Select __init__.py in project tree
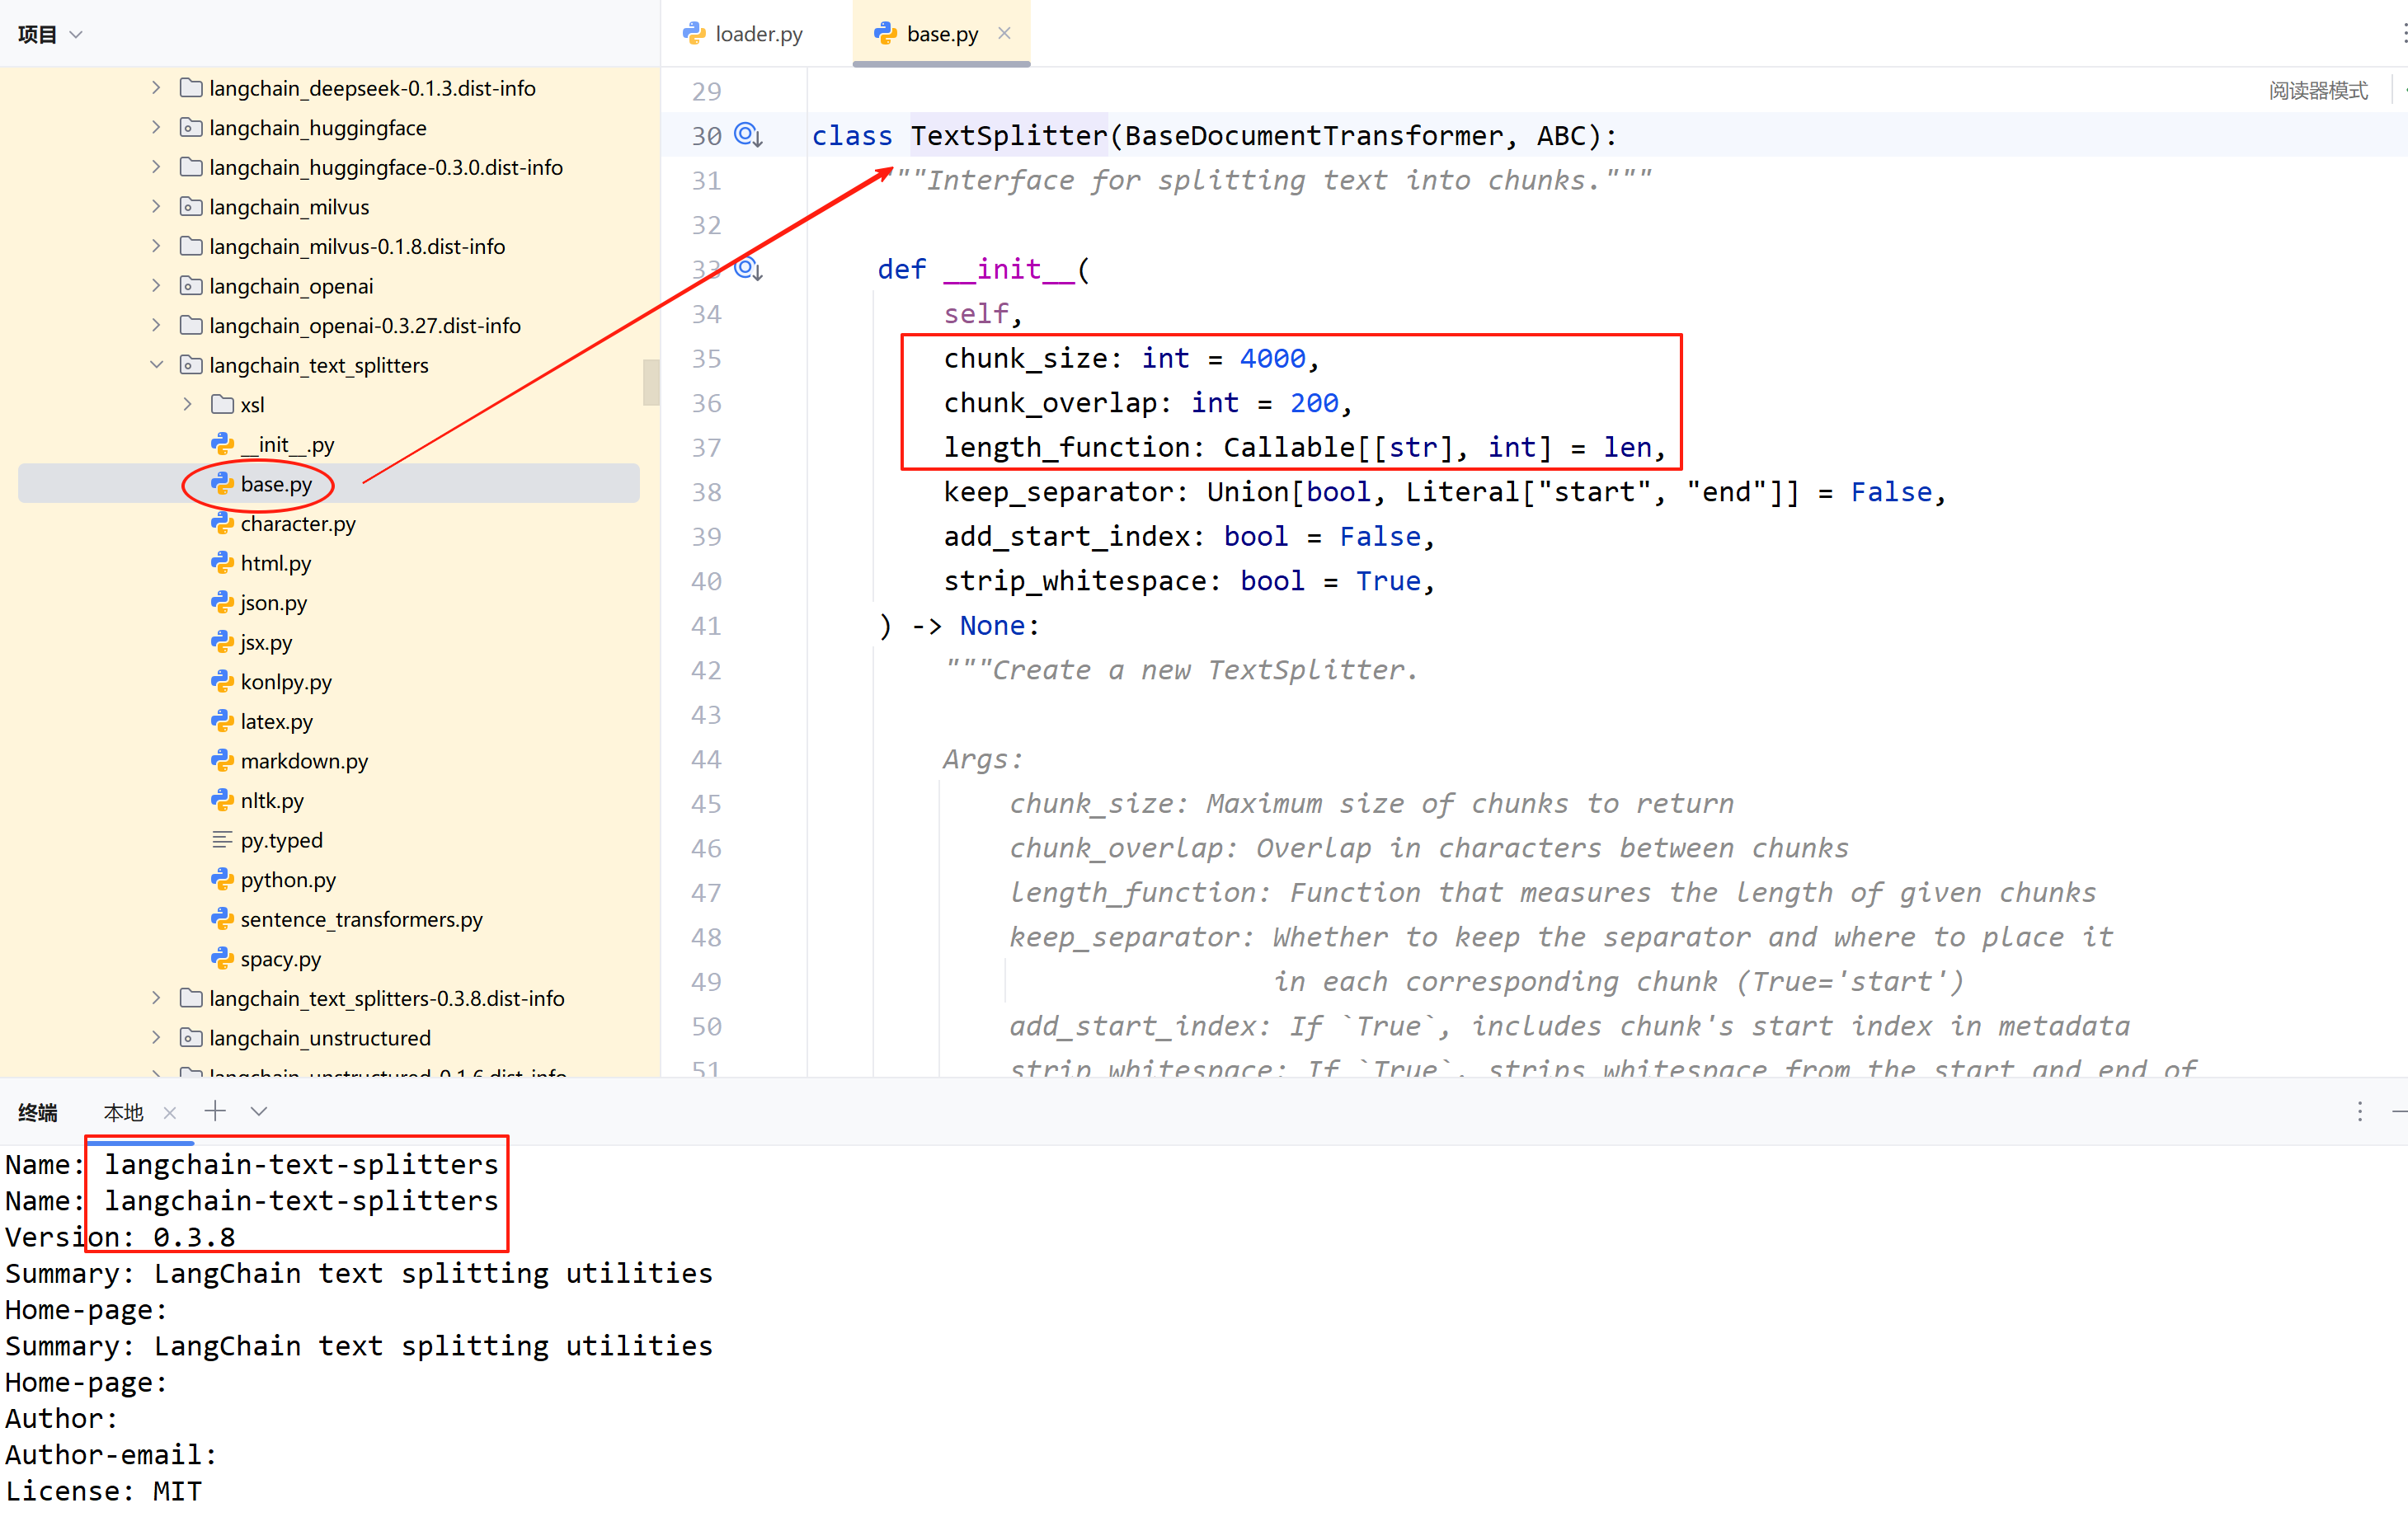 click(x=286, y=444)
